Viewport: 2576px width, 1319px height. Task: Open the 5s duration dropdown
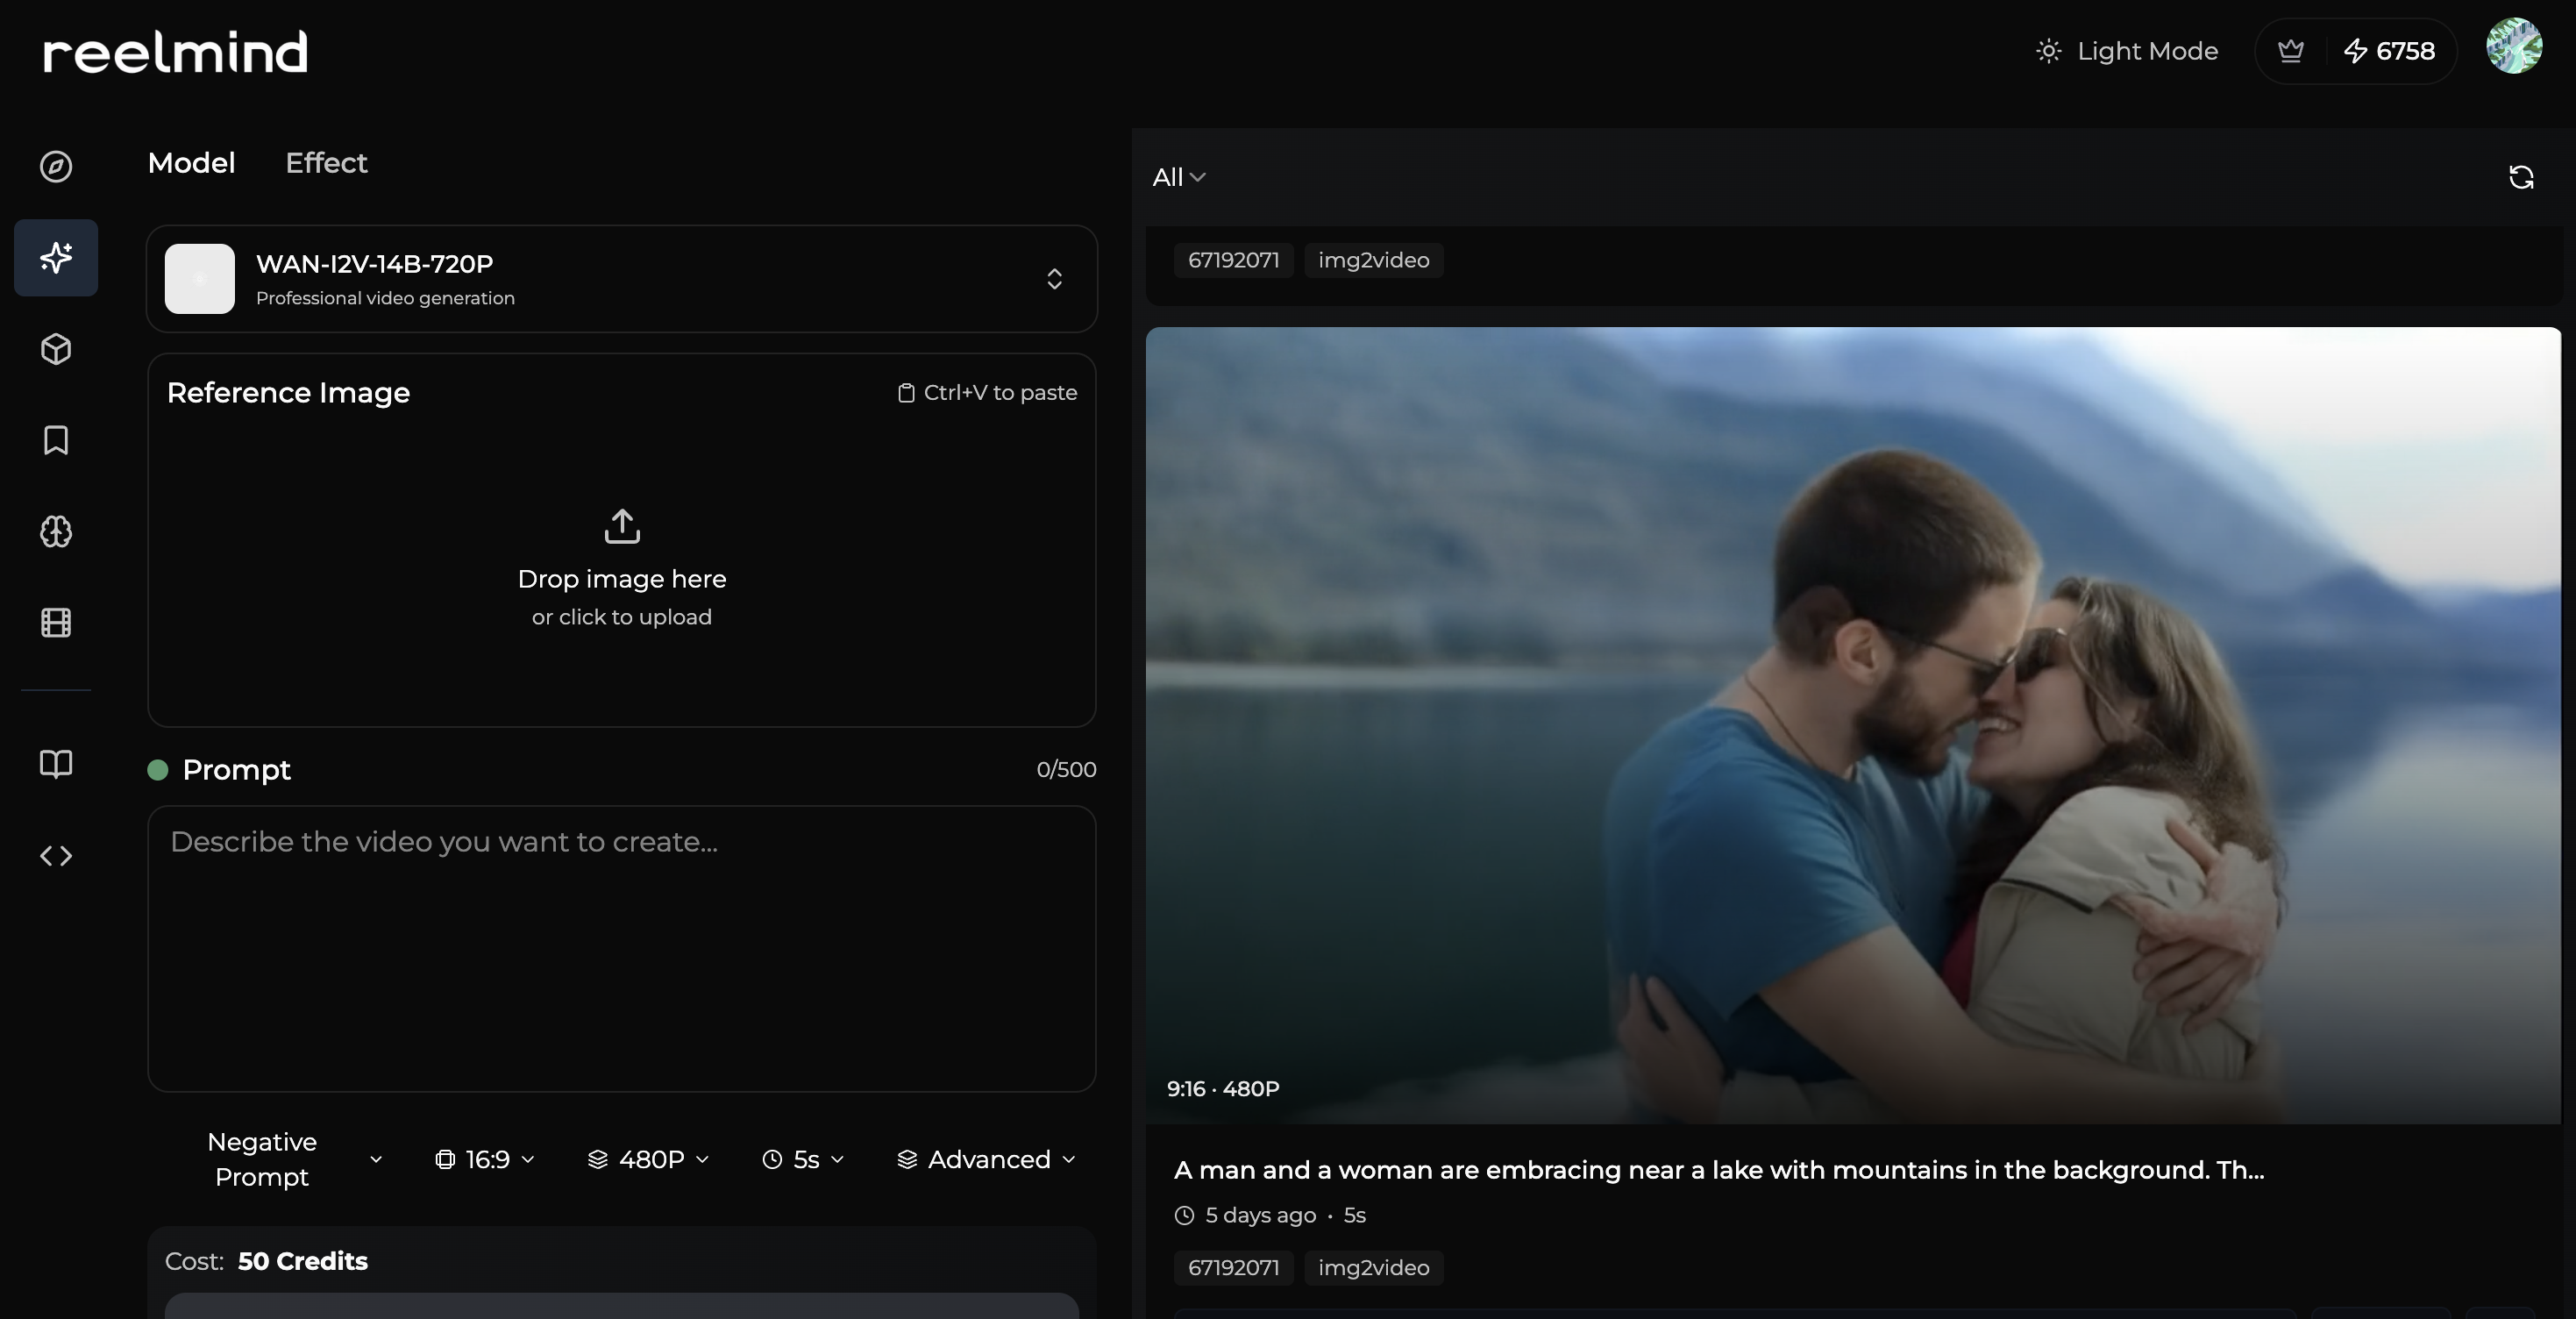[x=804, y=1159]
